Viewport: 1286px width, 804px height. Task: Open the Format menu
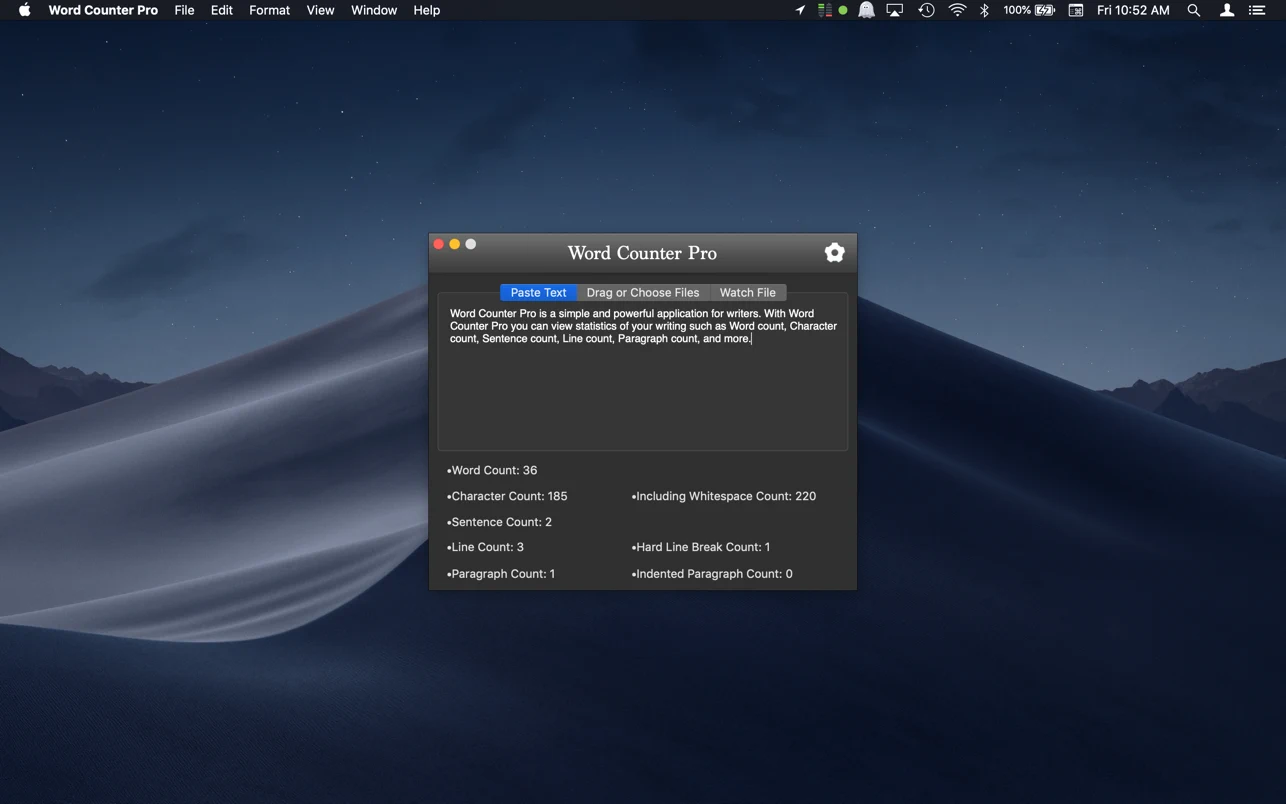[269, 10]
